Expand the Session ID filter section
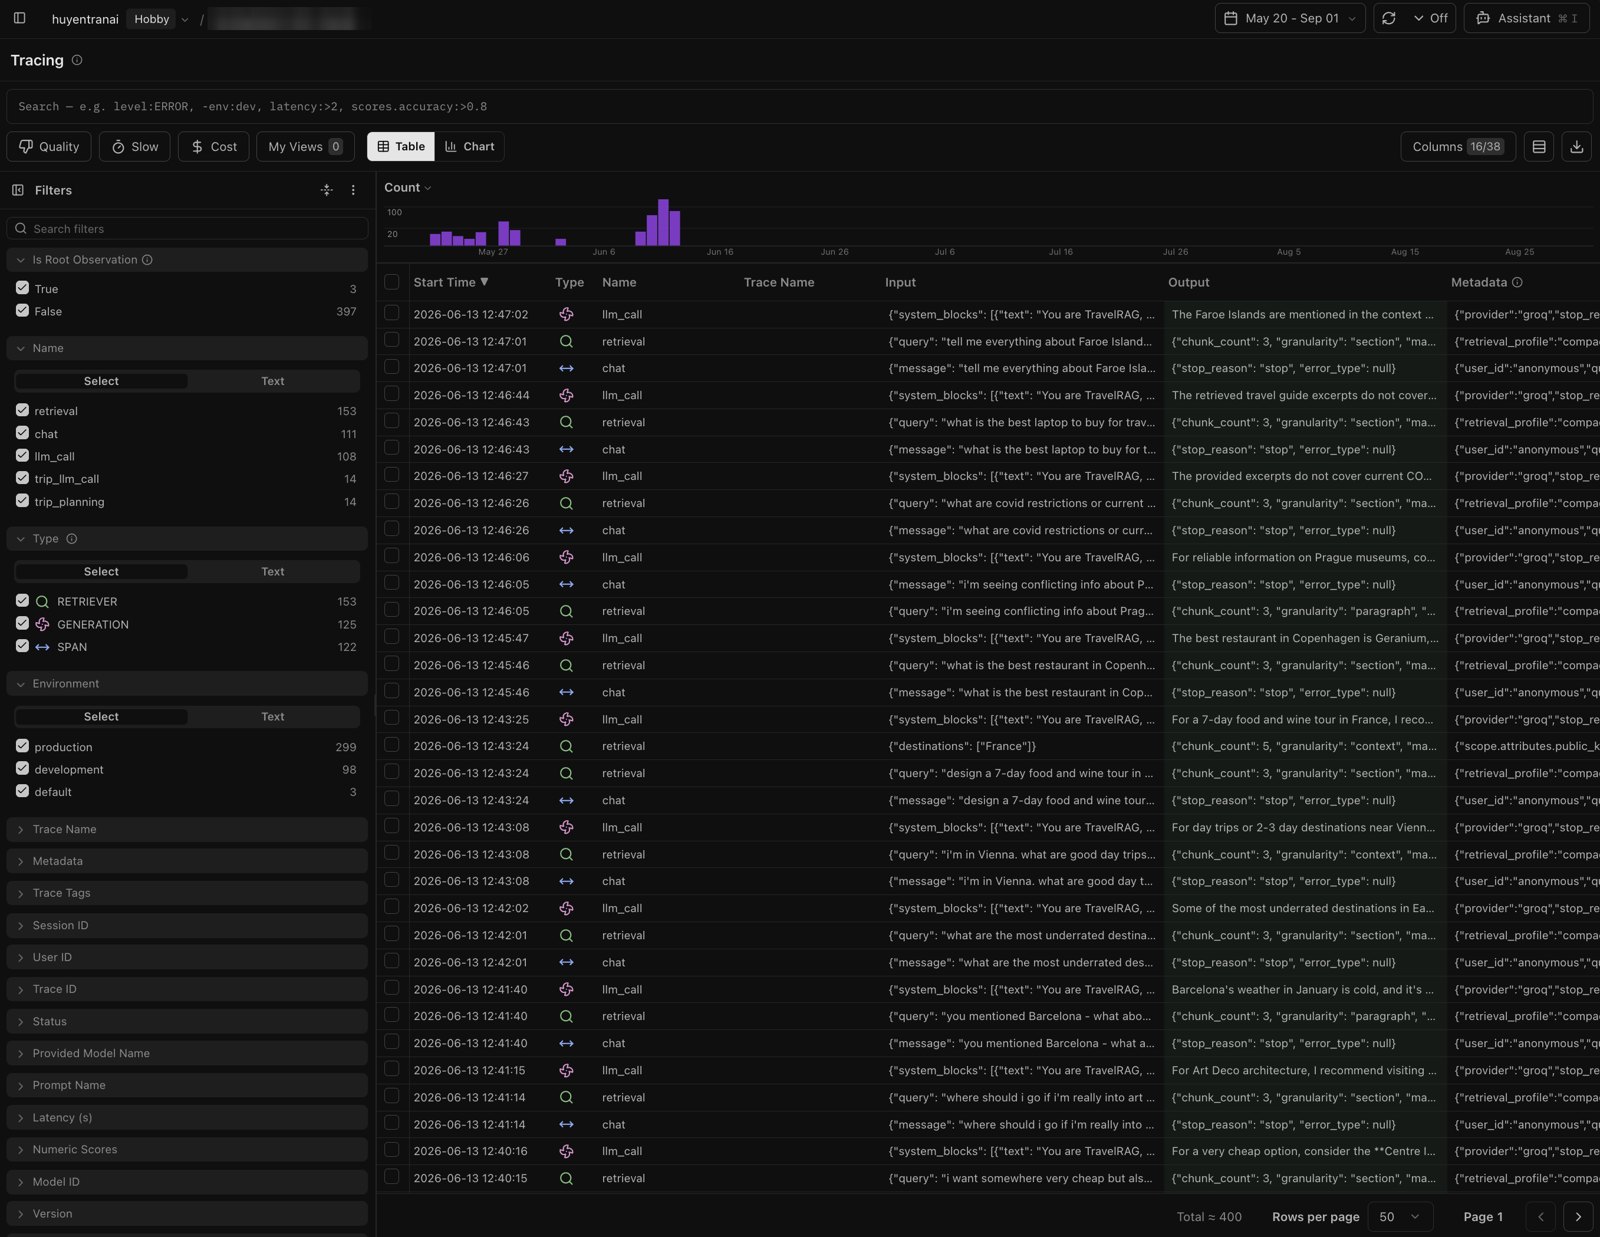This screenshot has height=1237, width=1600. [187, 926]
